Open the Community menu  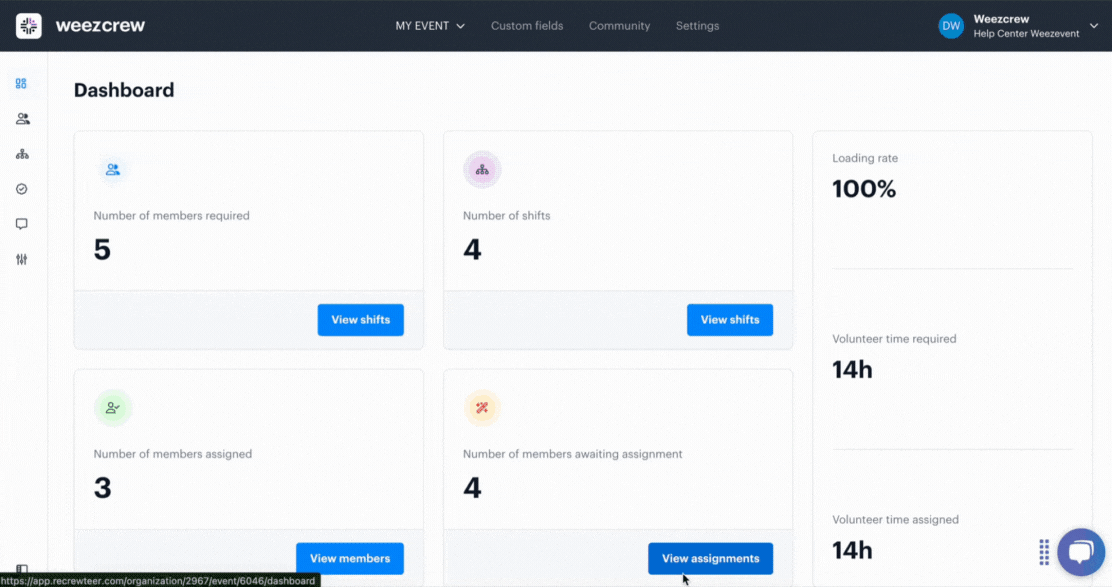point(619,26)
